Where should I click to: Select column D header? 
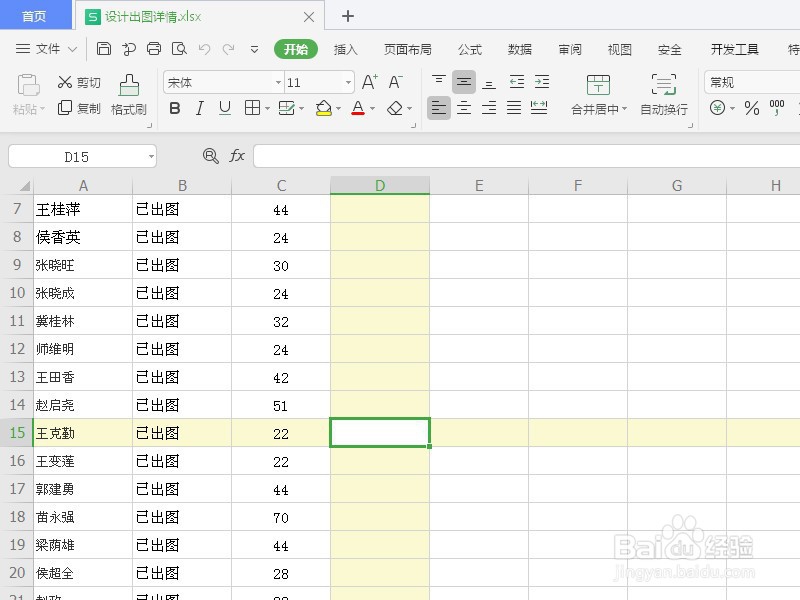pos(380,185)
